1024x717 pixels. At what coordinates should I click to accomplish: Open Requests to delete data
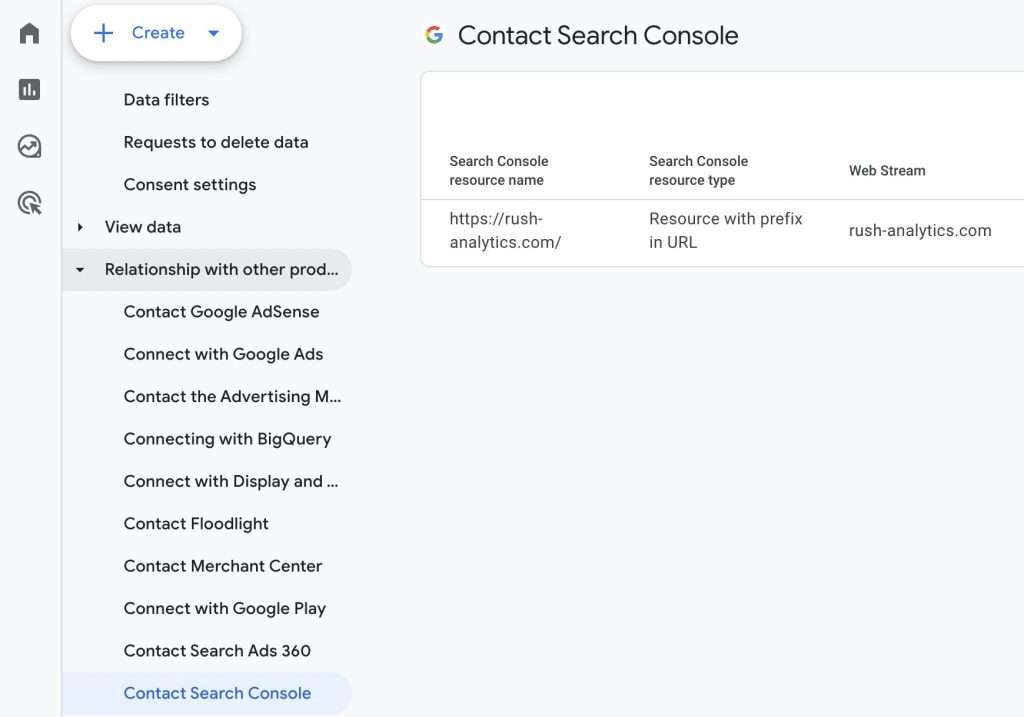[216, 142]
